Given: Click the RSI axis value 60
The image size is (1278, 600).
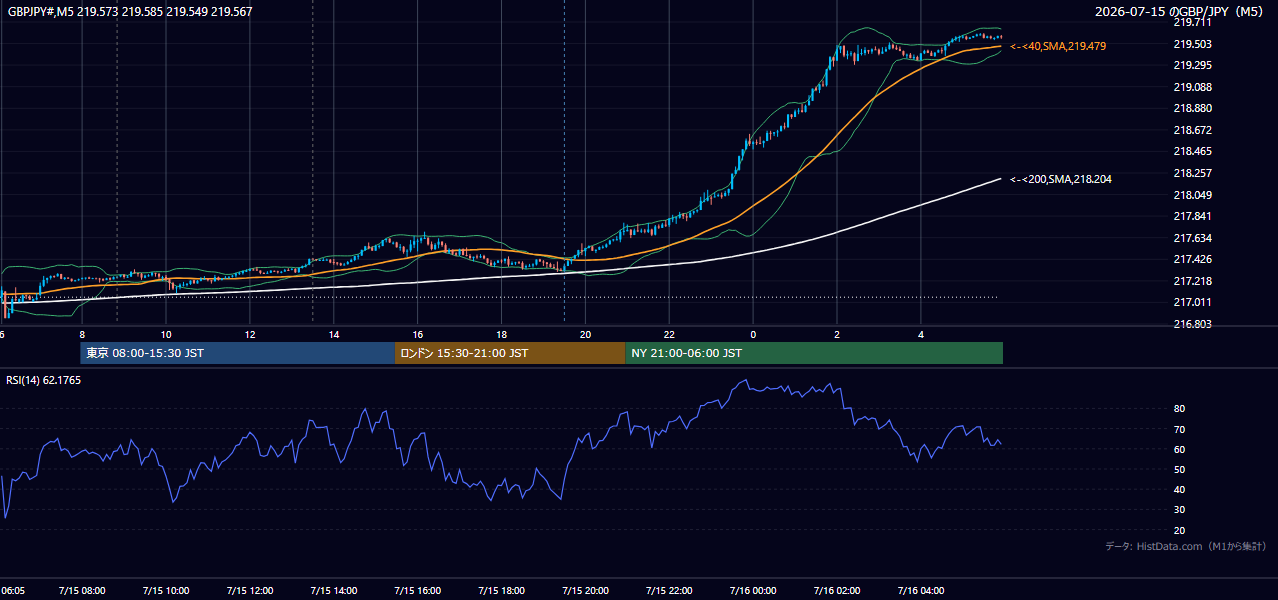Looking at the screenshot, I should point(1179,449).
